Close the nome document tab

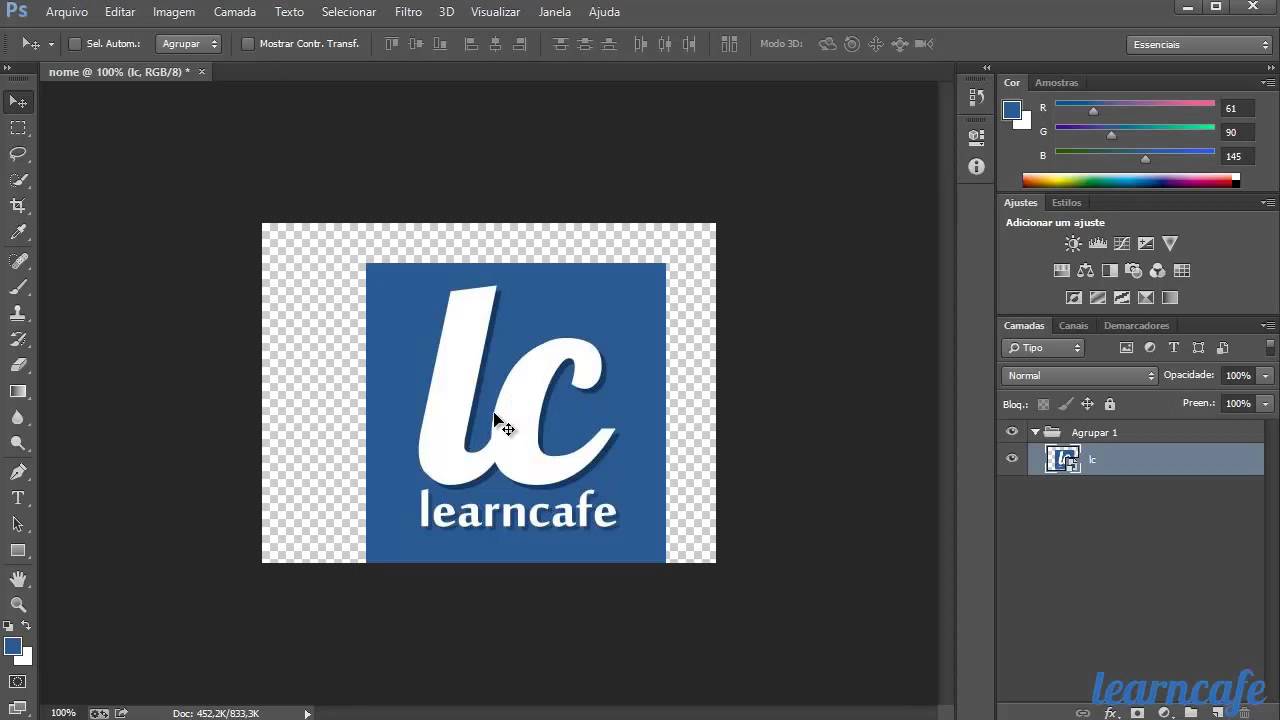(201, 72)
